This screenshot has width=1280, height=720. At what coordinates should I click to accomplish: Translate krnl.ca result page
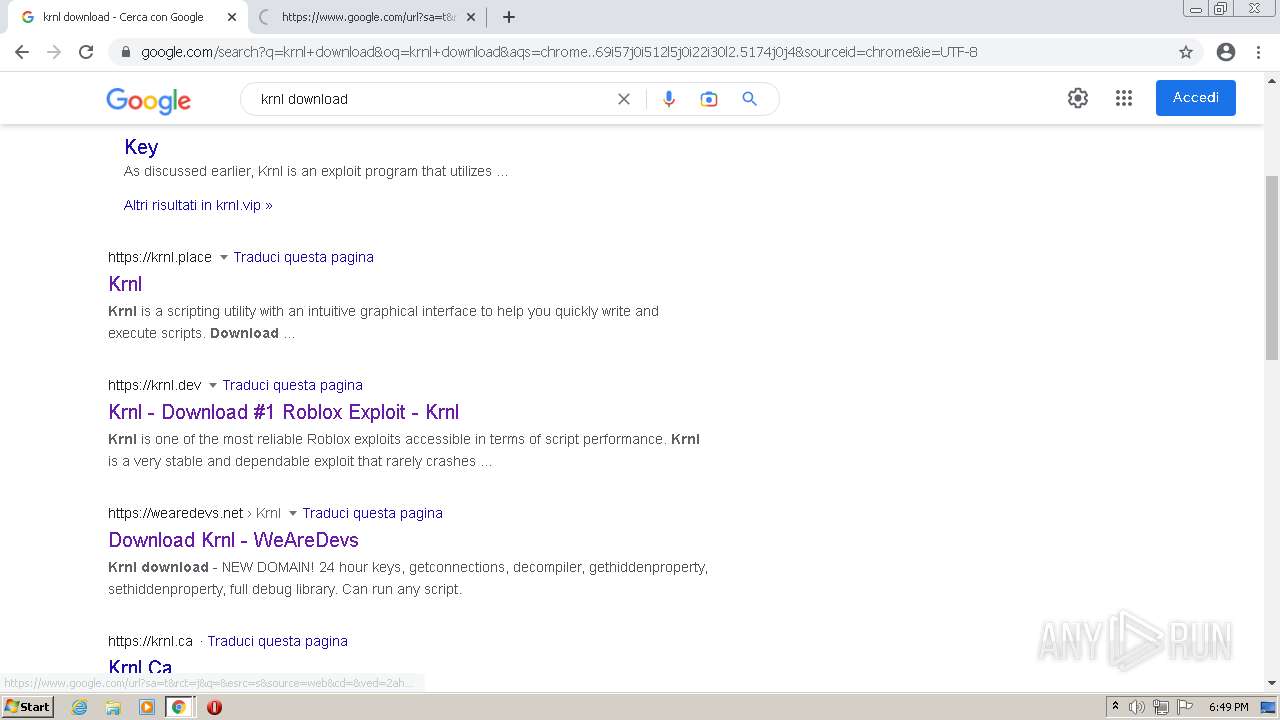coord(278,641)
